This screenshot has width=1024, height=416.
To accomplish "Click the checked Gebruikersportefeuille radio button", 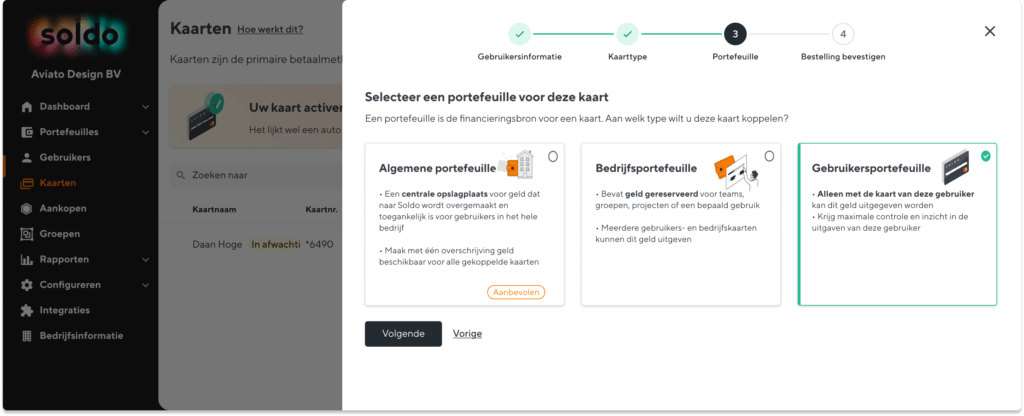I will click(x=985, y=157).
